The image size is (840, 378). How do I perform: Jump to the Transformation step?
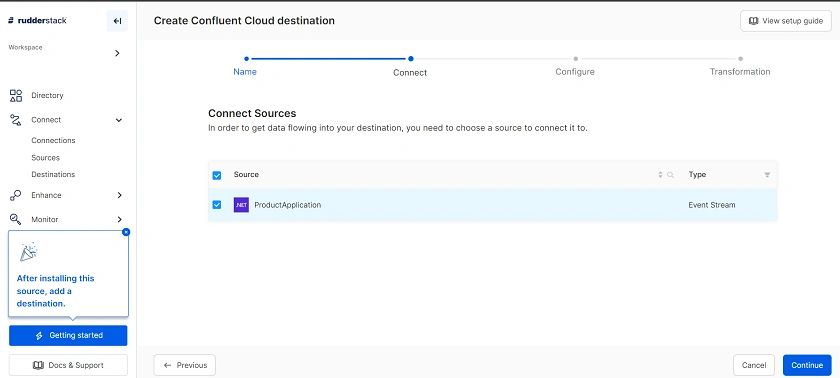pyautogui.click(x=740, y=72)
